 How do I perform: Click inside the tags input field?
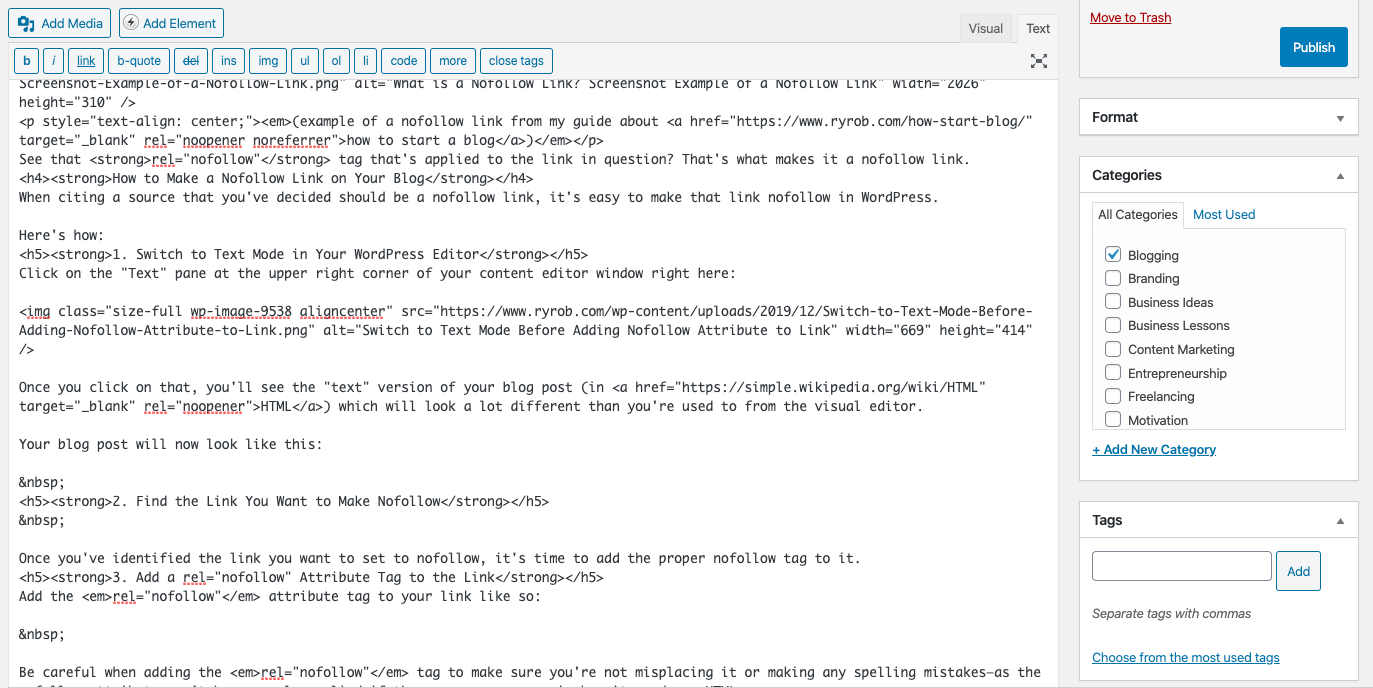click(1181, 565)
